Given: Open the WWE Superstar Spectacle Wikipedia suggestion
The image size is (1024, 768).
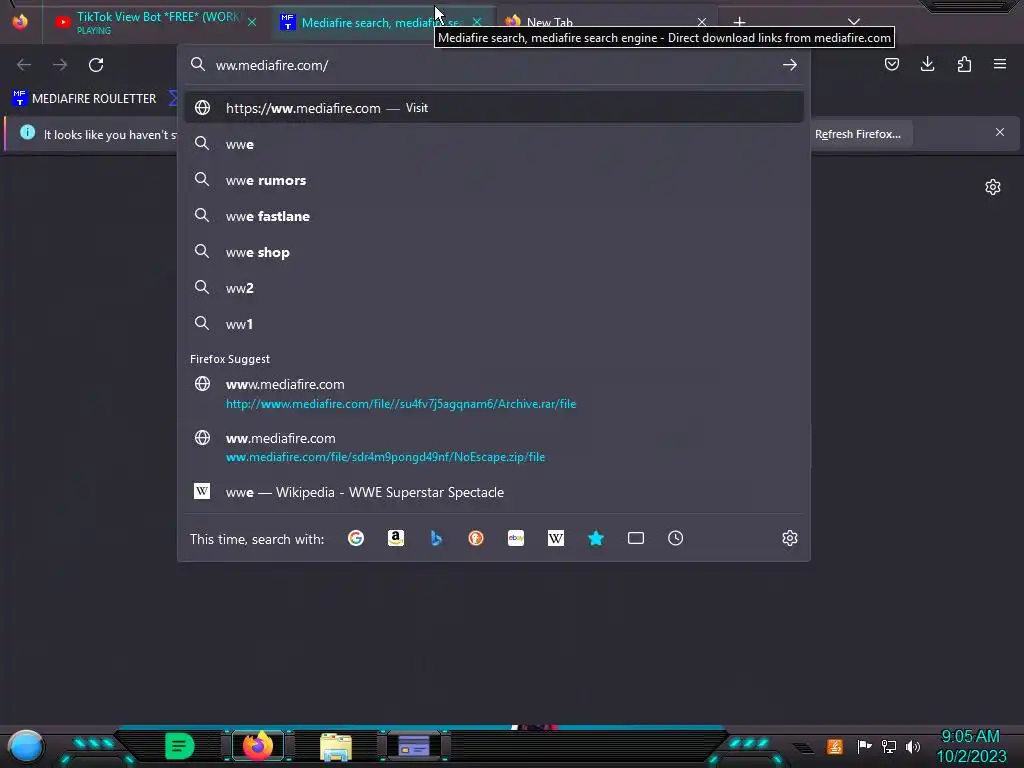Looking at the screenshot, I should 494,492.
